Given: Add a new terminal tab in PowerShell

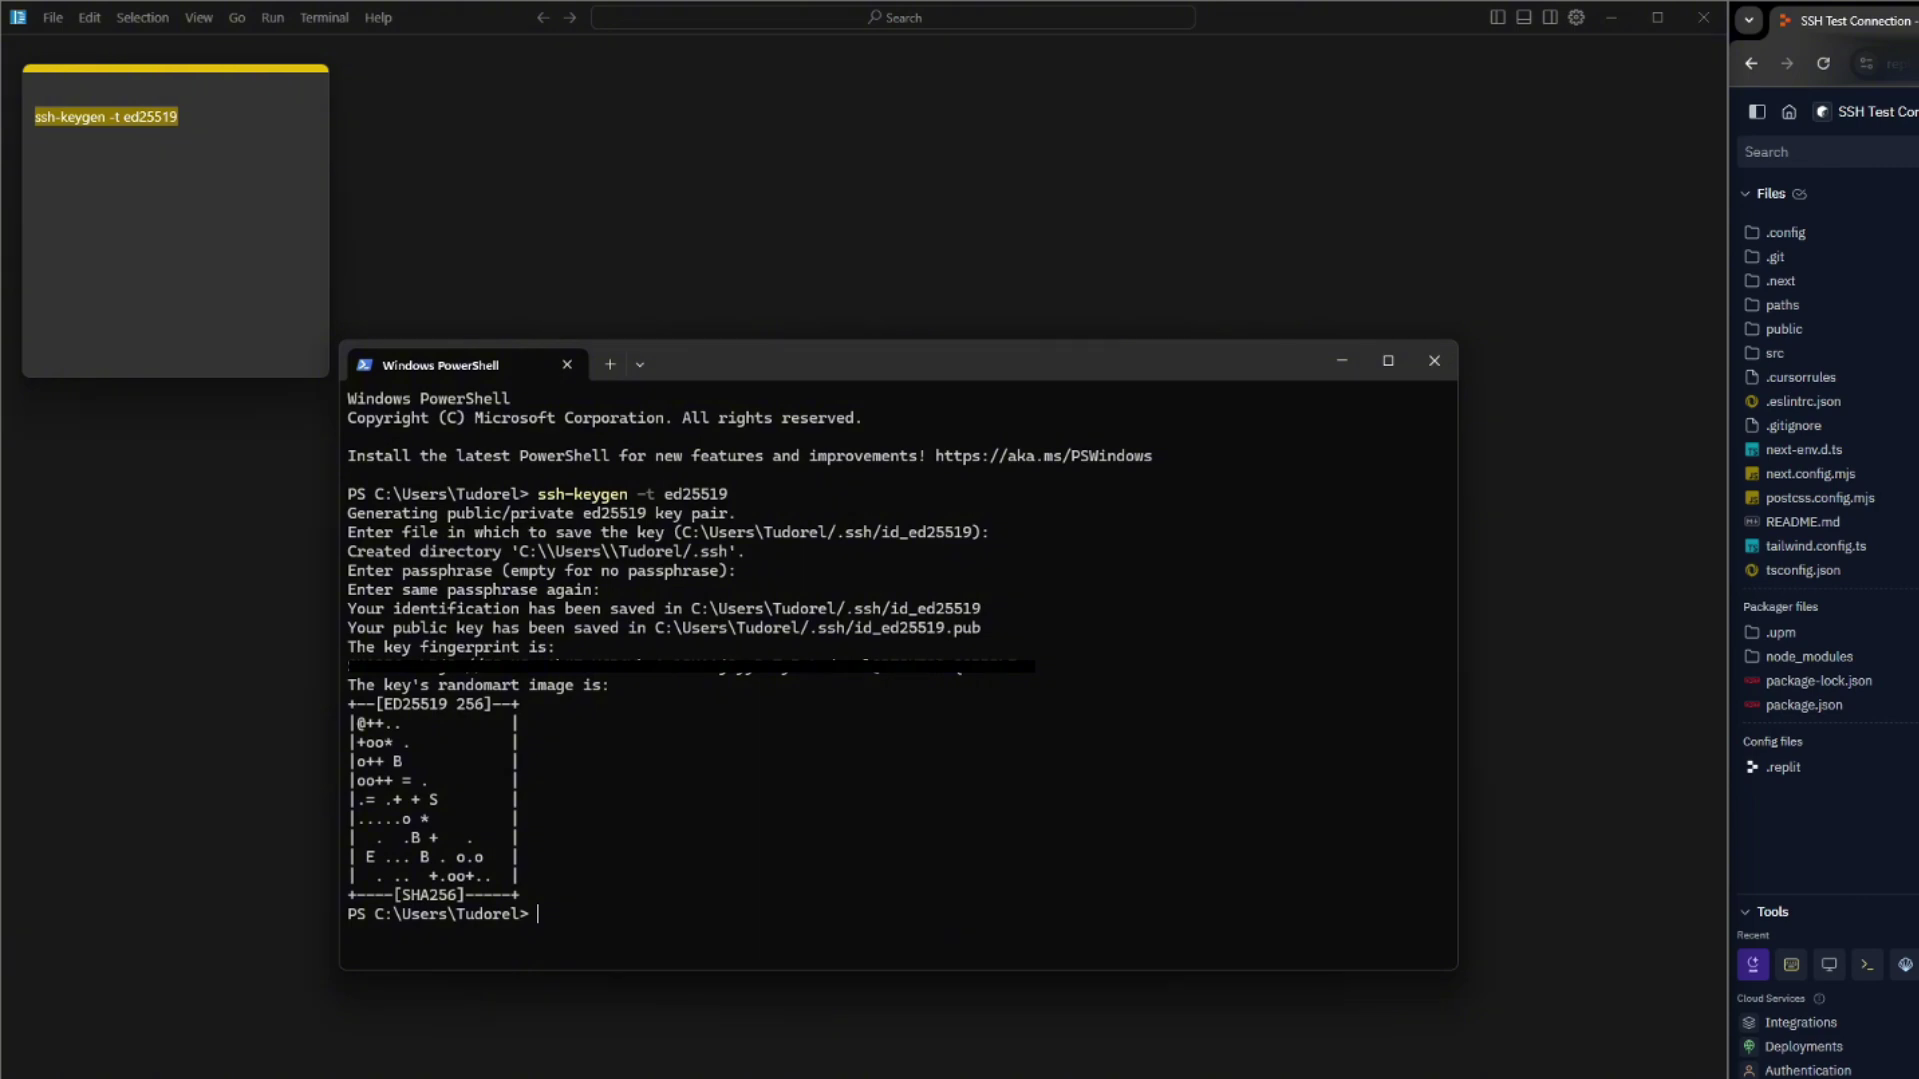Looking at the screenshot, I should click(x=609, y=364).
